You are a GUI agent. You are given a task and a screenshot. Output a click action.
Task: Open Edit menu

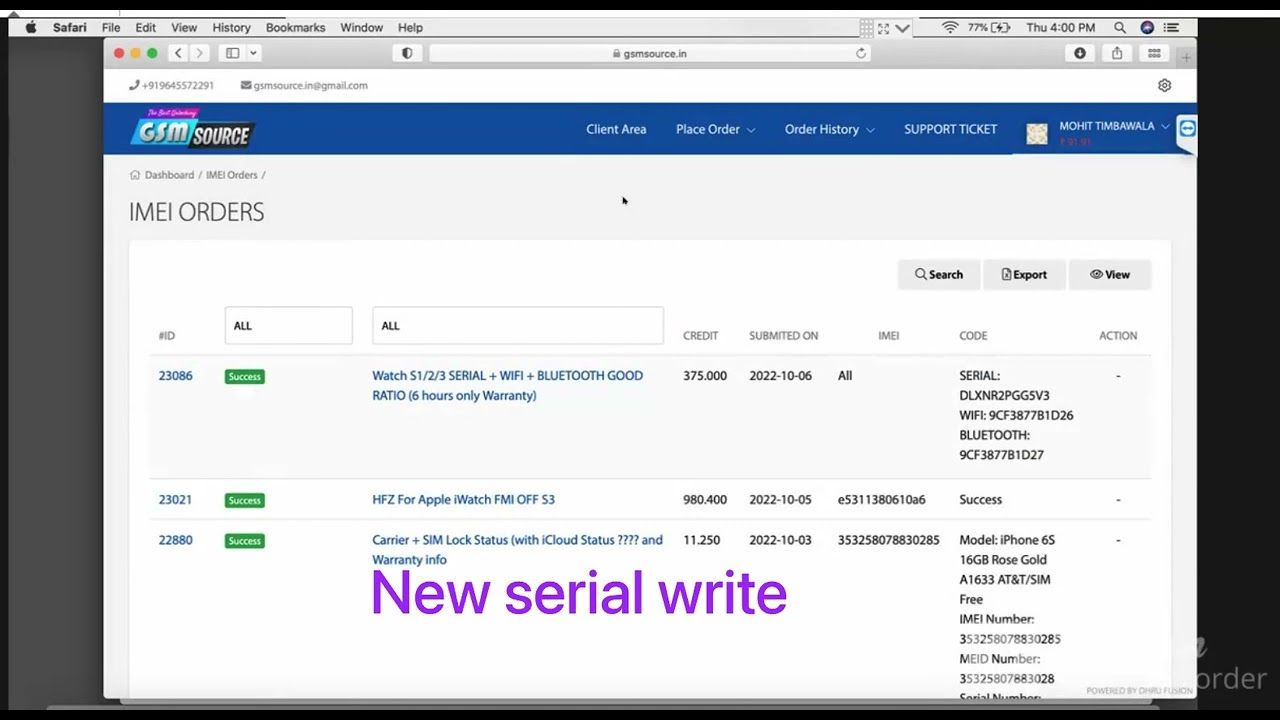point(145,28)
